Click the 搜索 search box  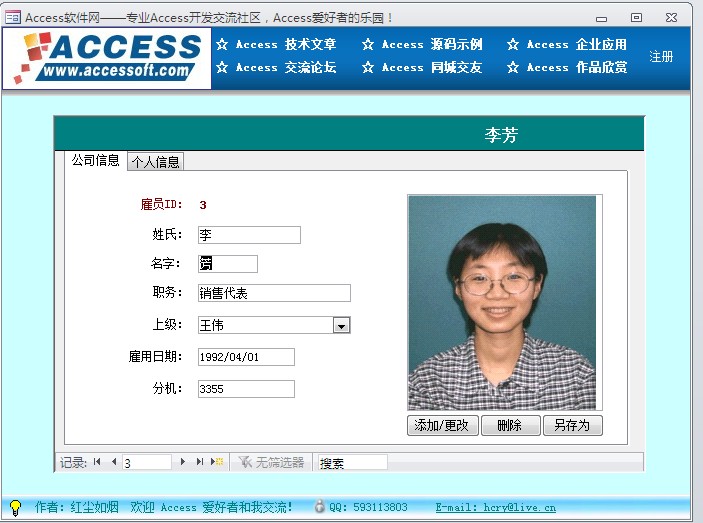(x=351, y=462)
